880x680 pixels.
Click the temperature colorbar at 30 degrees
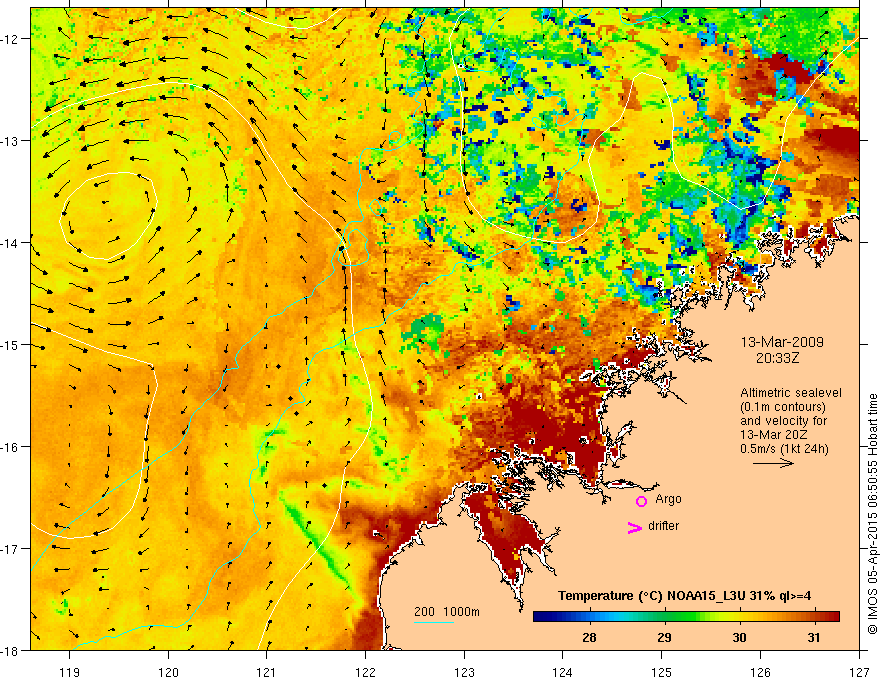point(739,617)
